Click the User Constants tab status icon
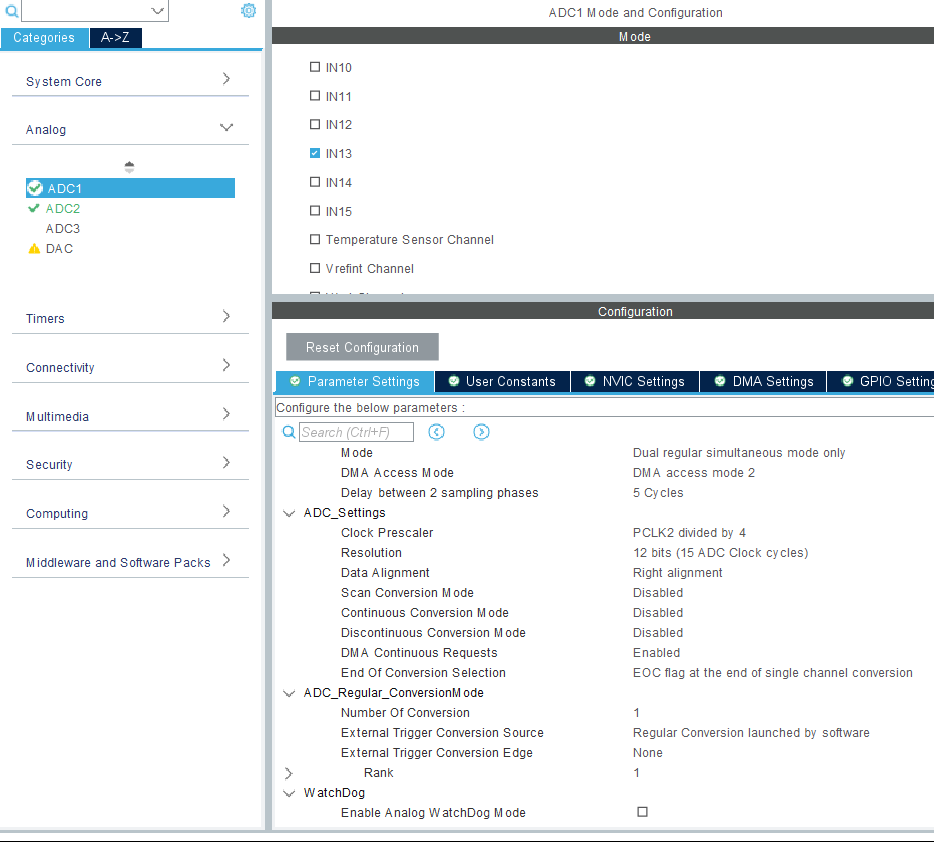This screenshot has width=934, height=842. pyautogui.click(x=453, y=381)
